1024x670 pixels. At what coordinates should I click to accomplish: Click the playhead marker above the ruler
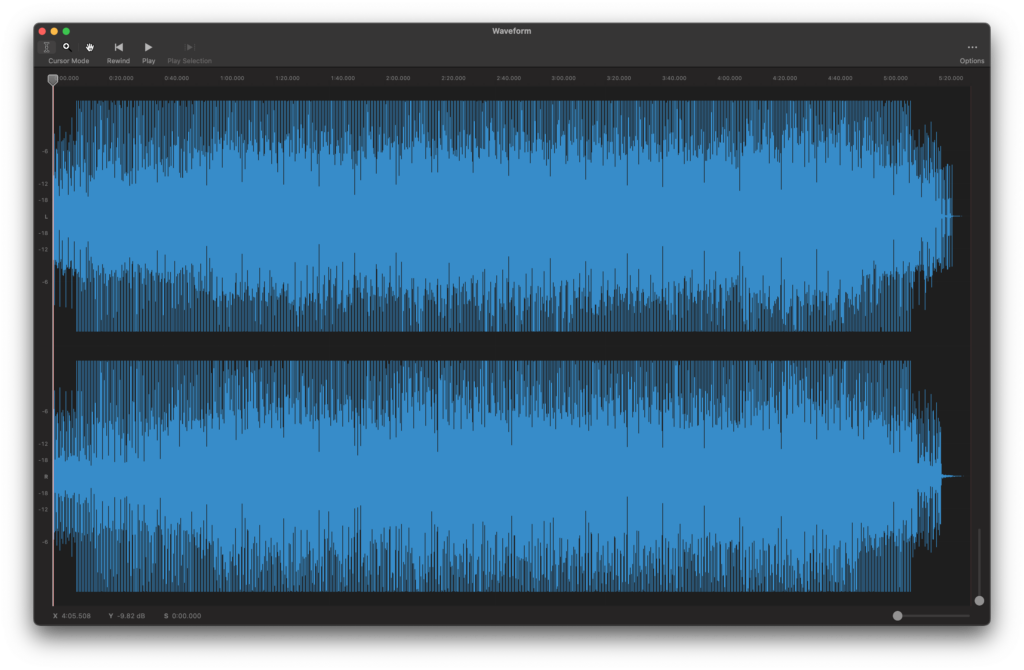pyautogui.click(x=54, y=81)
